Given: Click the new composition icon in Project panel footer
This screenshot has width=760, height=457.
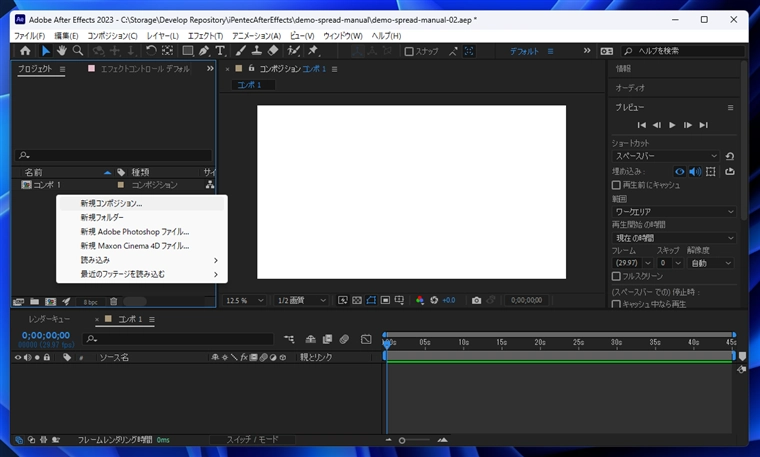Looking at the screenshot, I should click(50, 301).
